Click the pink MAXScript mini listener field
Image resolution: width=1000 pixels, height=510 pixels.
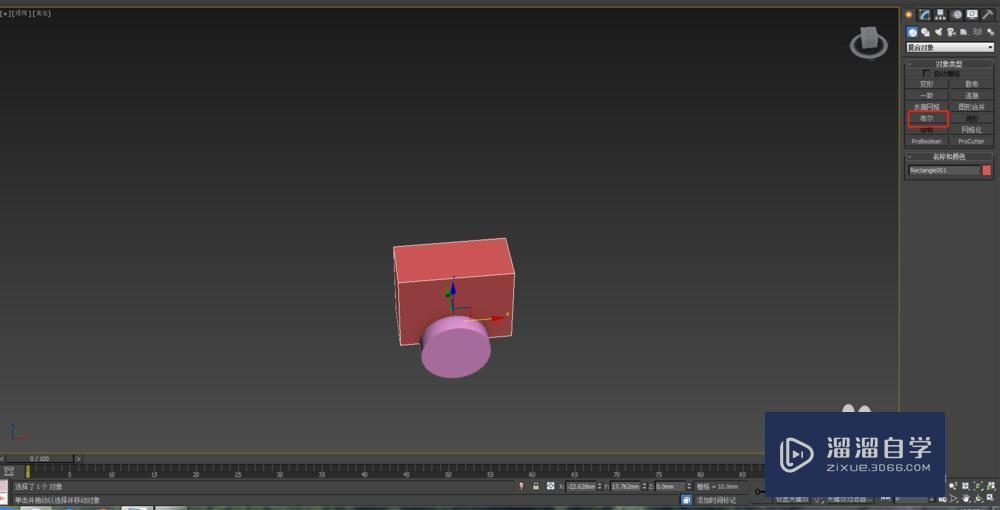tap(4, 487)
